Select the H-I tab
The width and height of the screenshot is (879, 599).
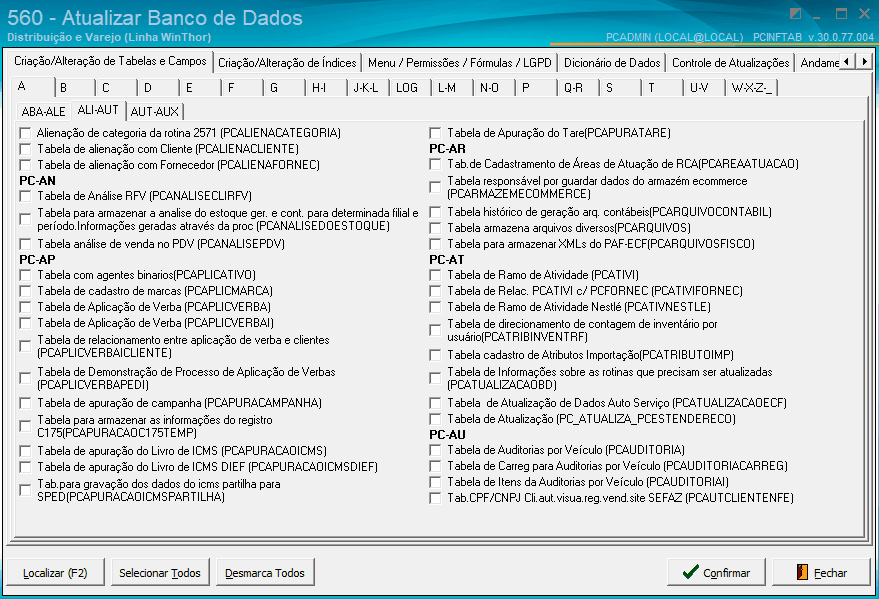(x=327, y=88)
